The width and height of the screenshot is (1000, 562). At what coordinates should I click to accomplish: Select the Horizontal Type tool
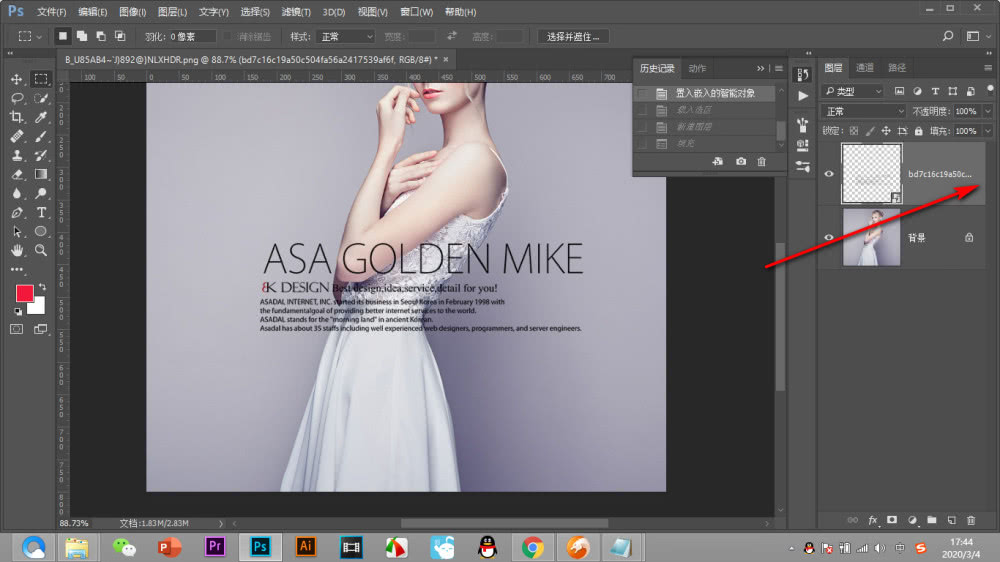[42, 212]
